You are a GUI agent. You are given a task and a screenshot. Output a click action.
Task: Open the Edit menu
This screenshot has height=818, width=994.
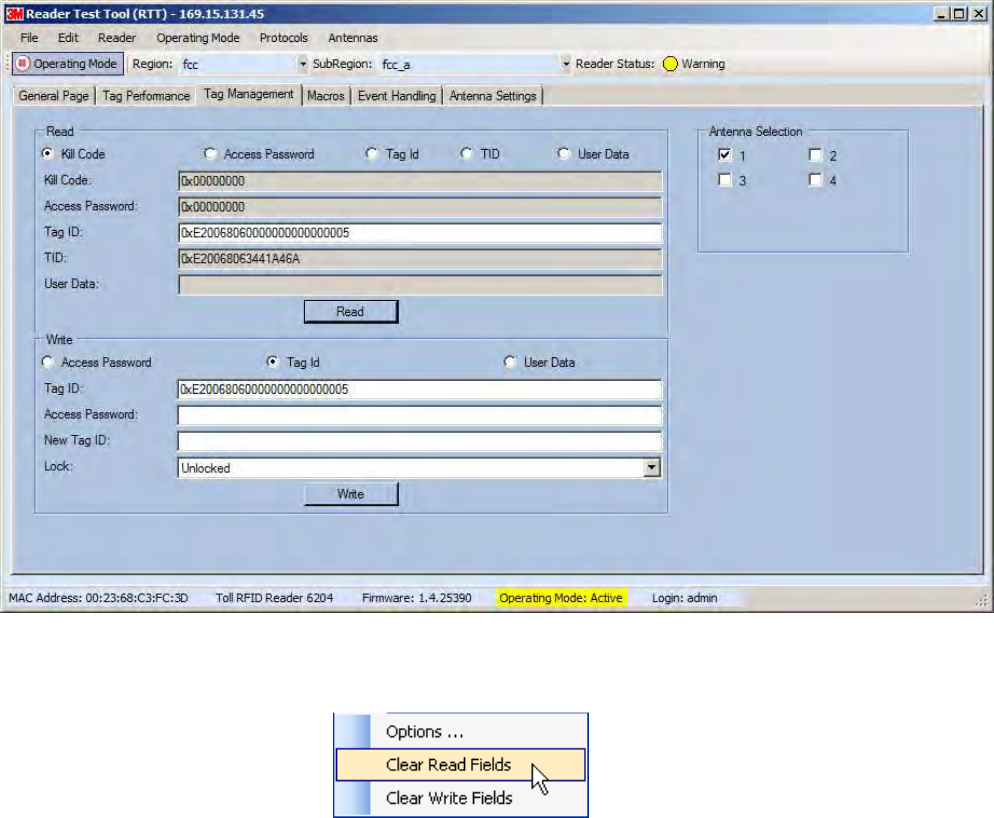[68, 38]
